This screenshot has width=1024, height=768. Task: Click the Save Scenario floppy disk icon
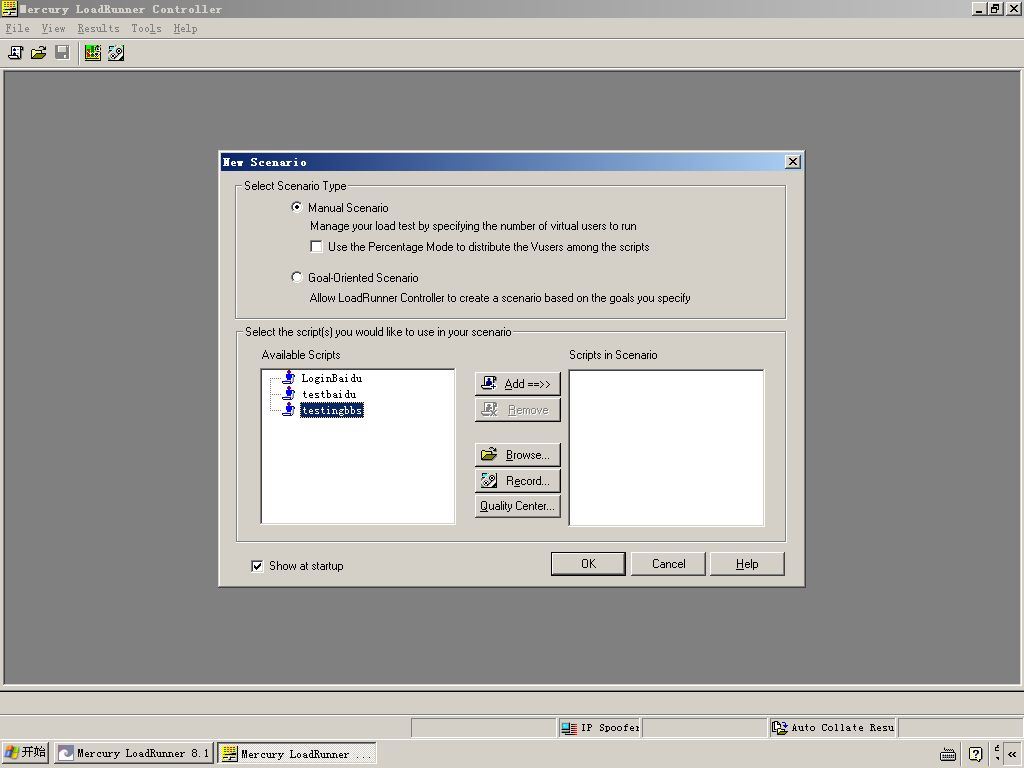click(x=62, y=53)
